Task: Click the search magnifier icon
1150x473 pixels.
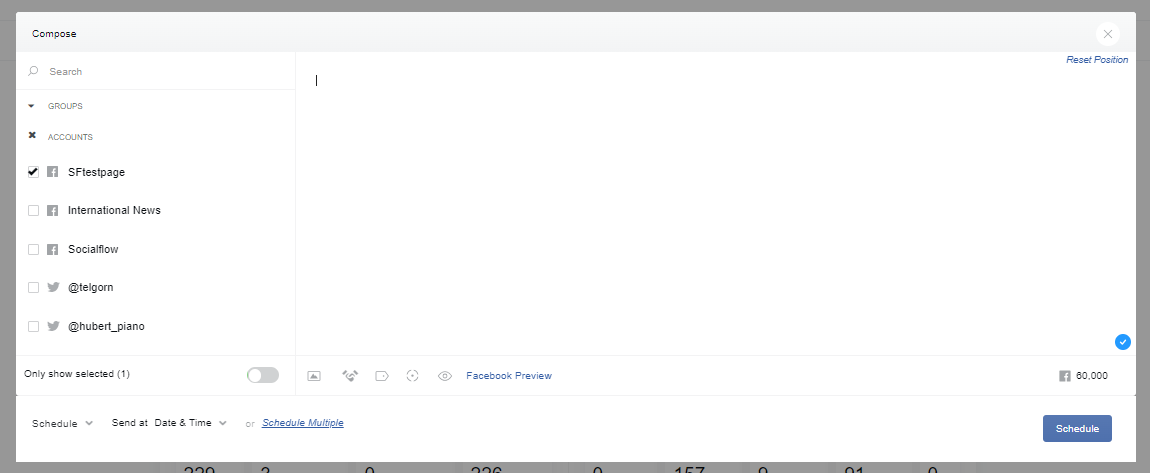Action: [x=33, y=71]
